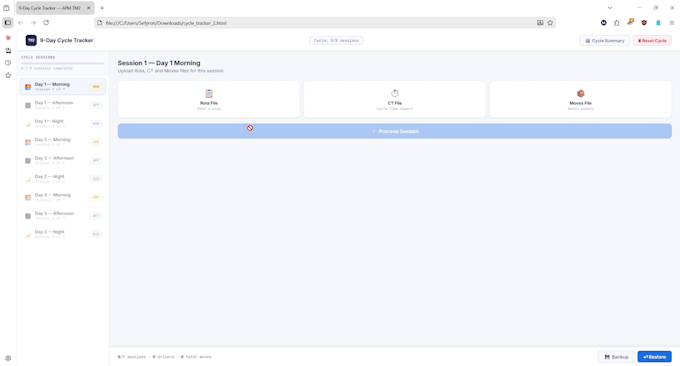Select Day 2 — Night session

click(x=63, y=179)
